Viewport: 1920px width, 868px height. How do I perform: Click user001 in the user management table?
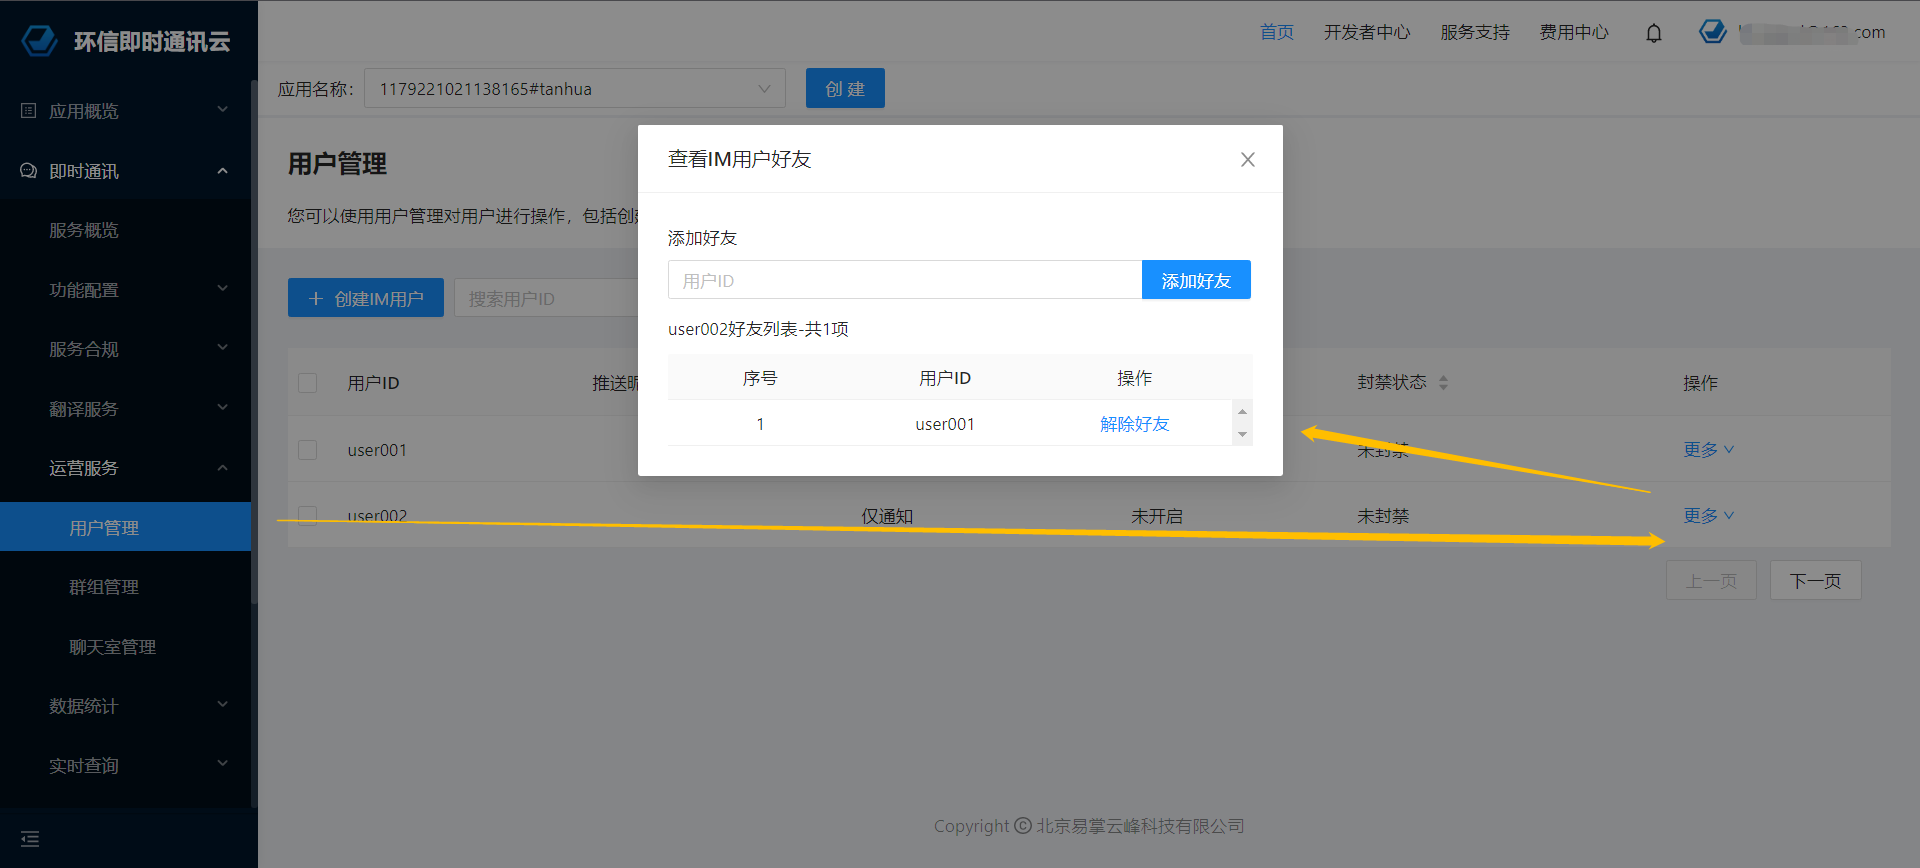377,450
